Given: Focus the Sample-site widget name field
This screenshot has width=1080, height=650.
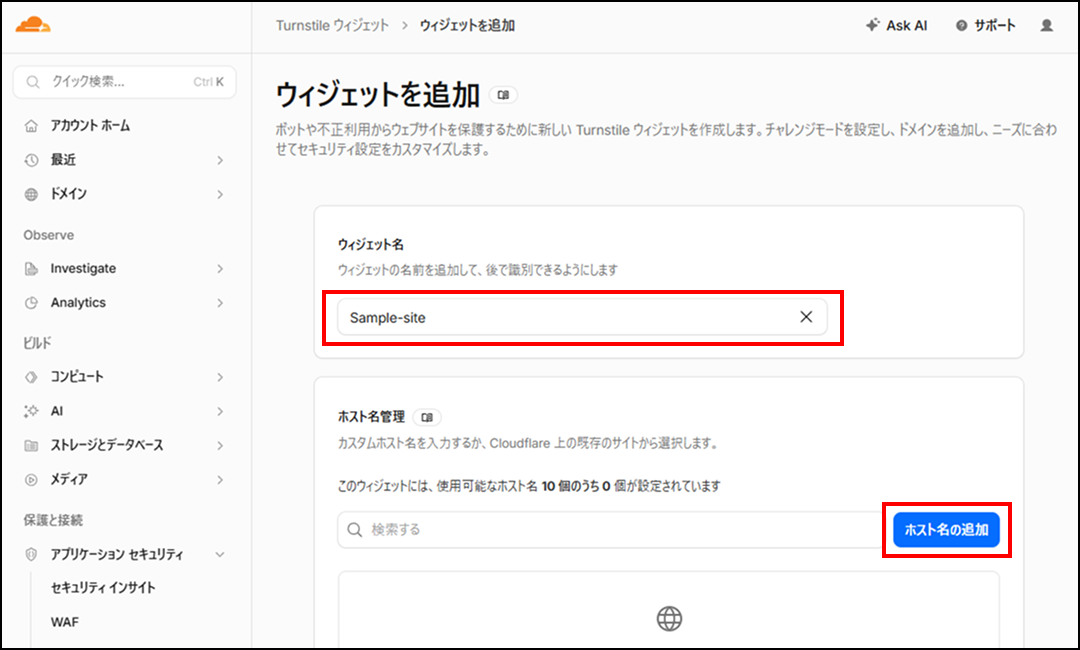Looking at the screenshot, I should tap(582, 317).
